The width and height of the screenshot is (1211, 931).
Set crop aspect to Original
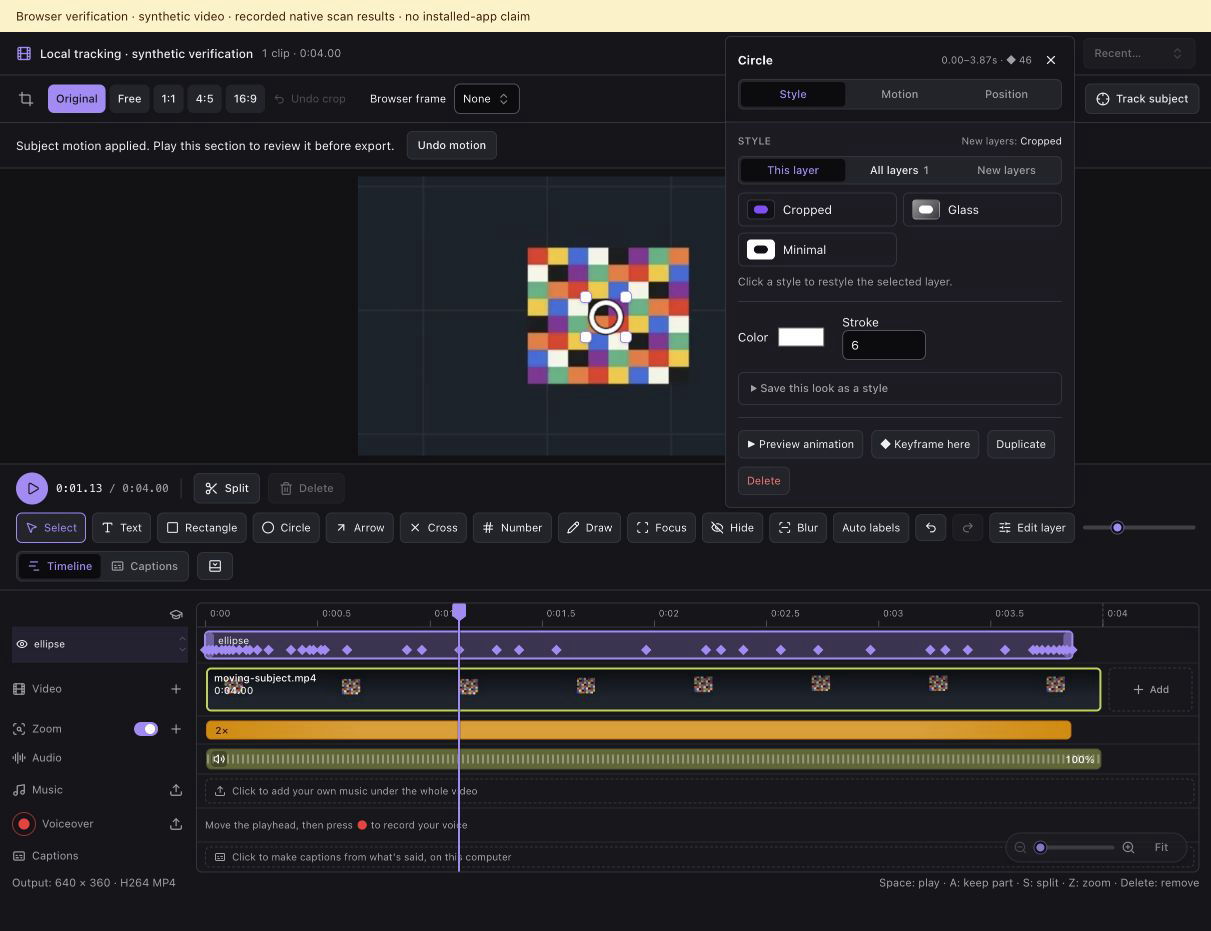(77, 99)
